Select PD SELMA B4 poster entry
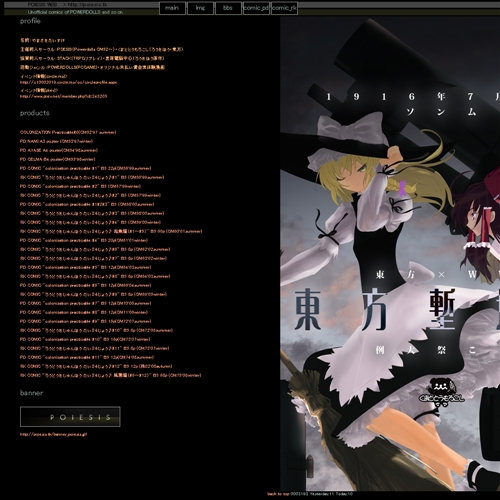The width and height of the screenshot is (500, 500). pos(58,159)
